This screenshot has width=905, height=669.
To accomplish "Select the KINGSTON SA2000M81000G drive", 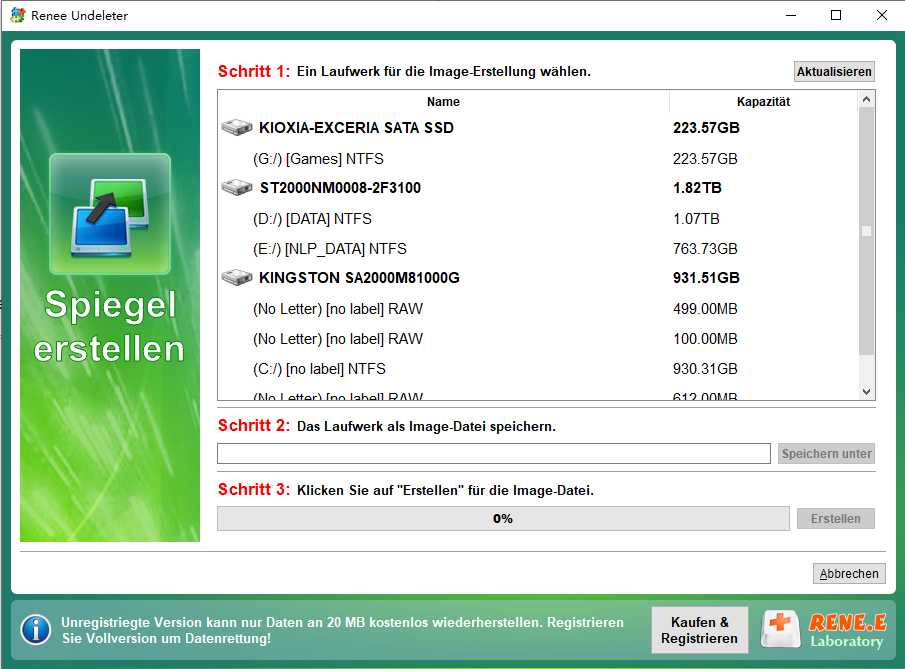I will [537, 278].
